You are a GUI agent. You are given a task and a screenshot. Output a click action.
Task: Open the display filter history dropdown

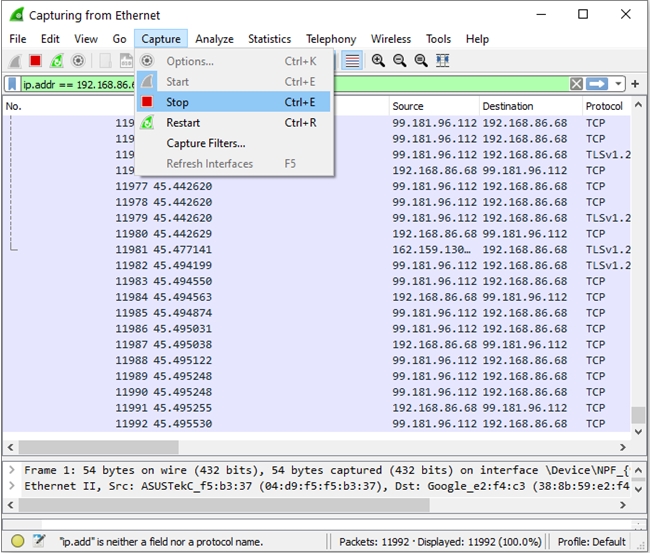pyautogui.click(x=619, y=84)
